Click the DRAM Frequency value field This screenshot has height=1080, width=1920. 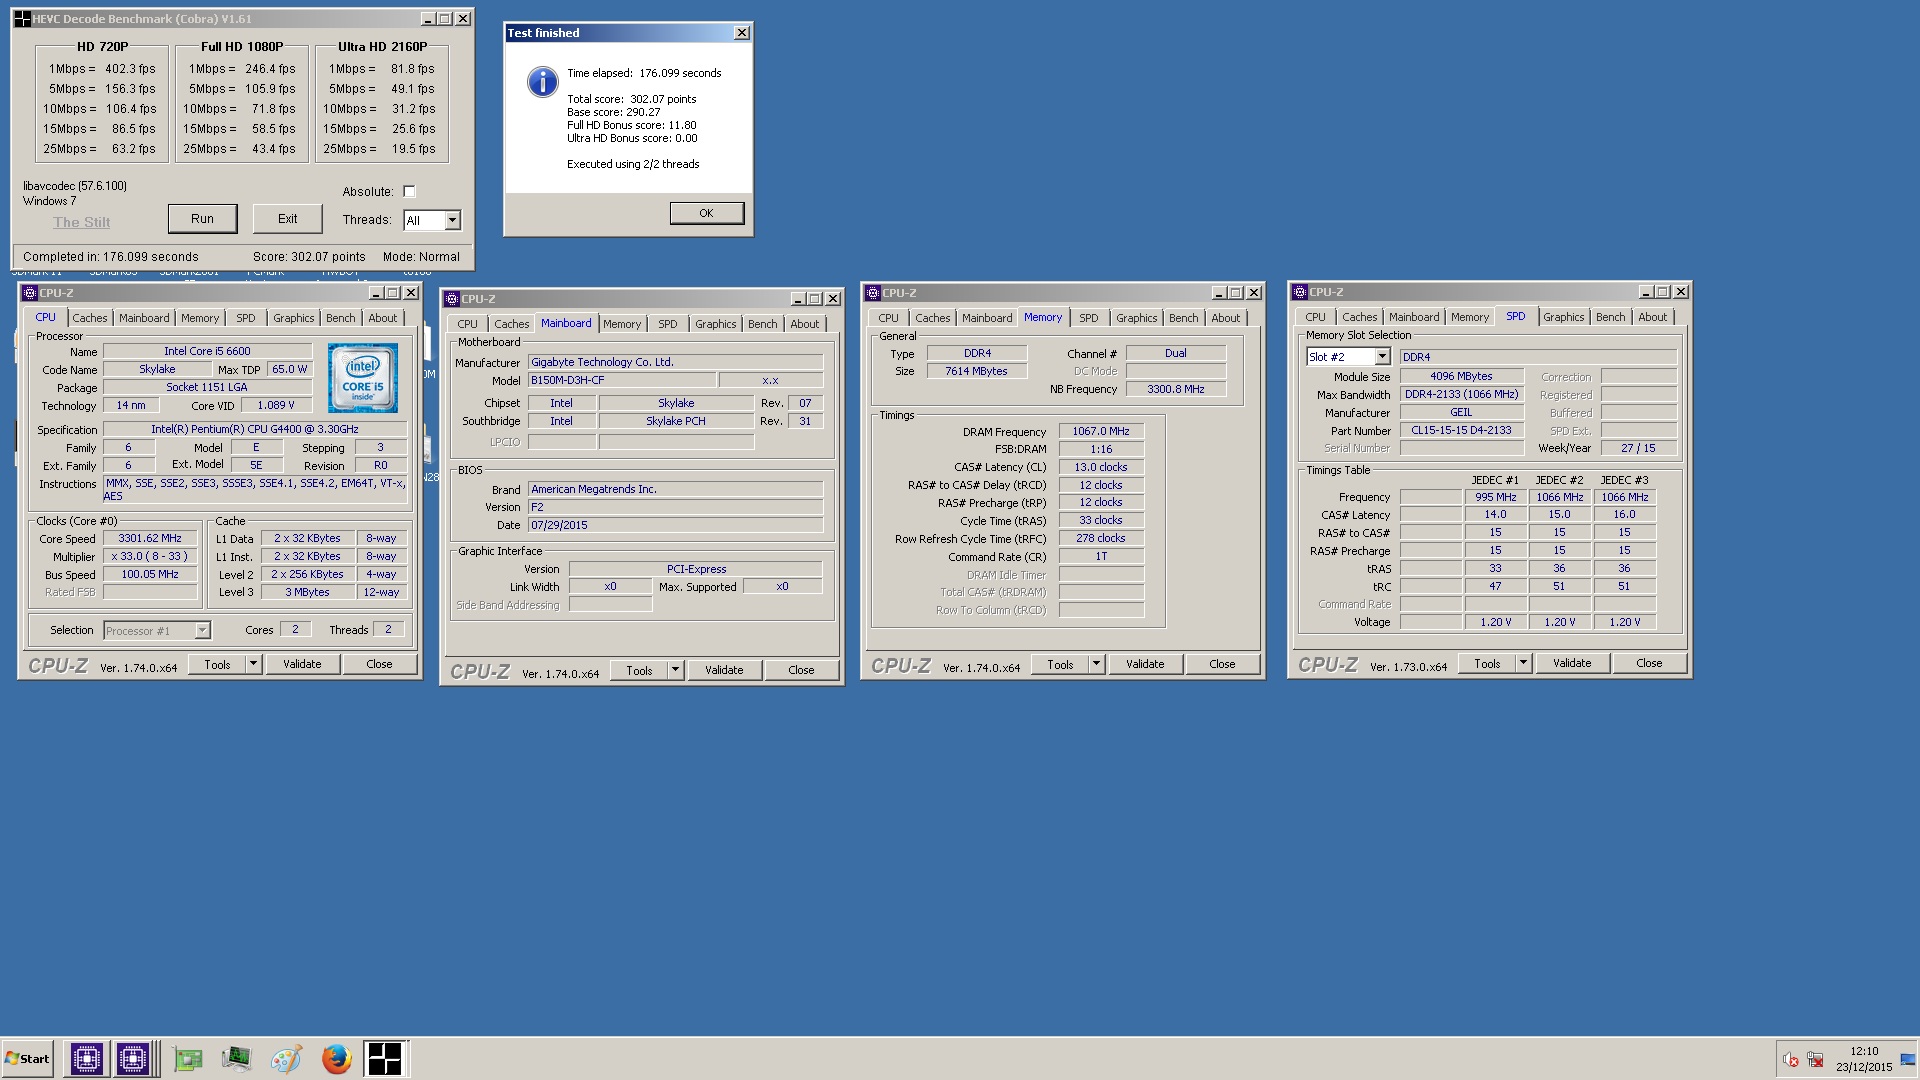[x=1101, y=431]
